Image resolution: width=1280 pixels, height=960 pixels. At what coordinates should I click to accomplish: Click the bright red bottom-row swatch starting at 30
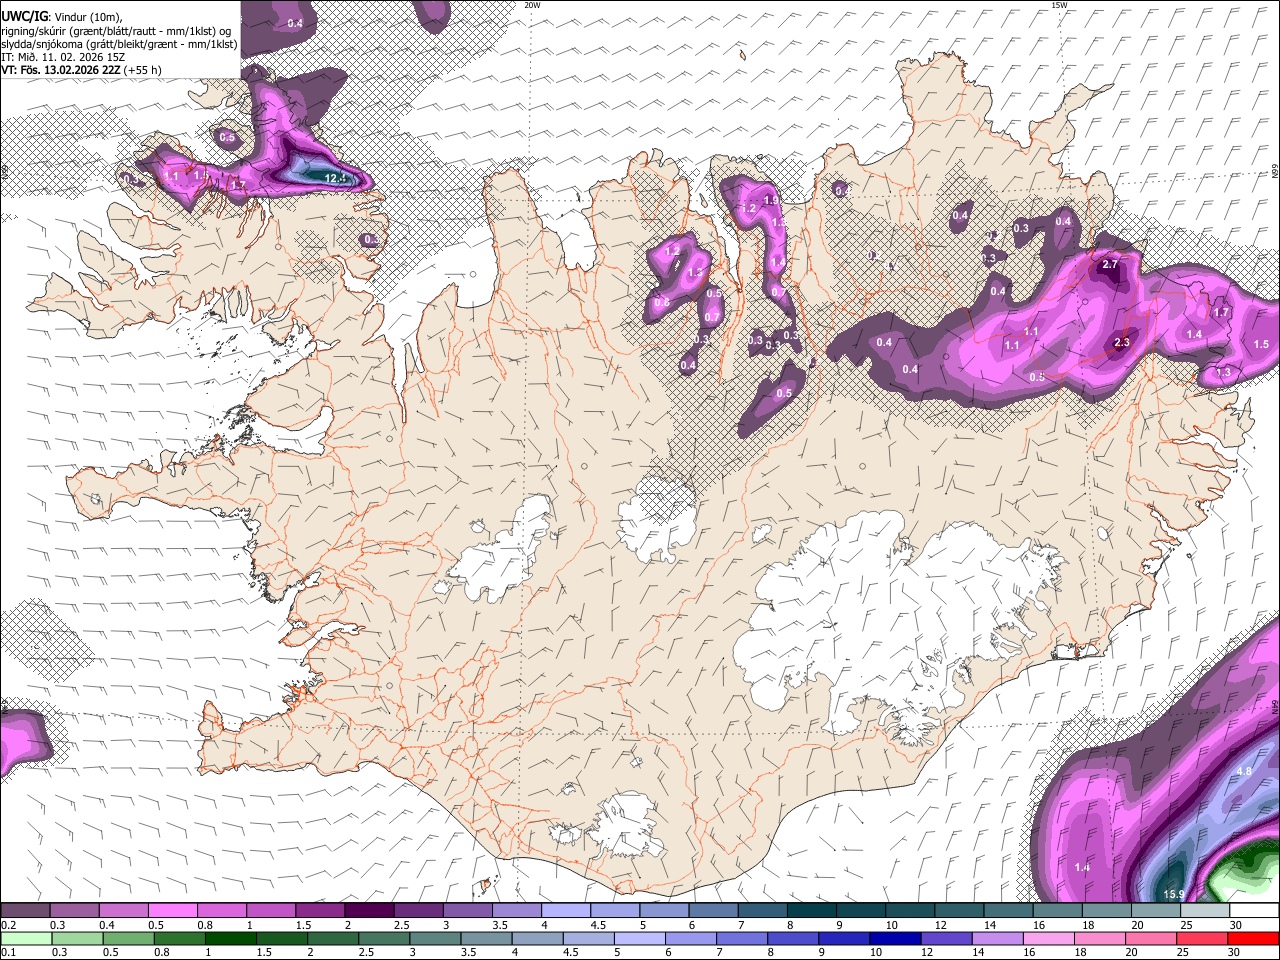tap(1254, 939)
